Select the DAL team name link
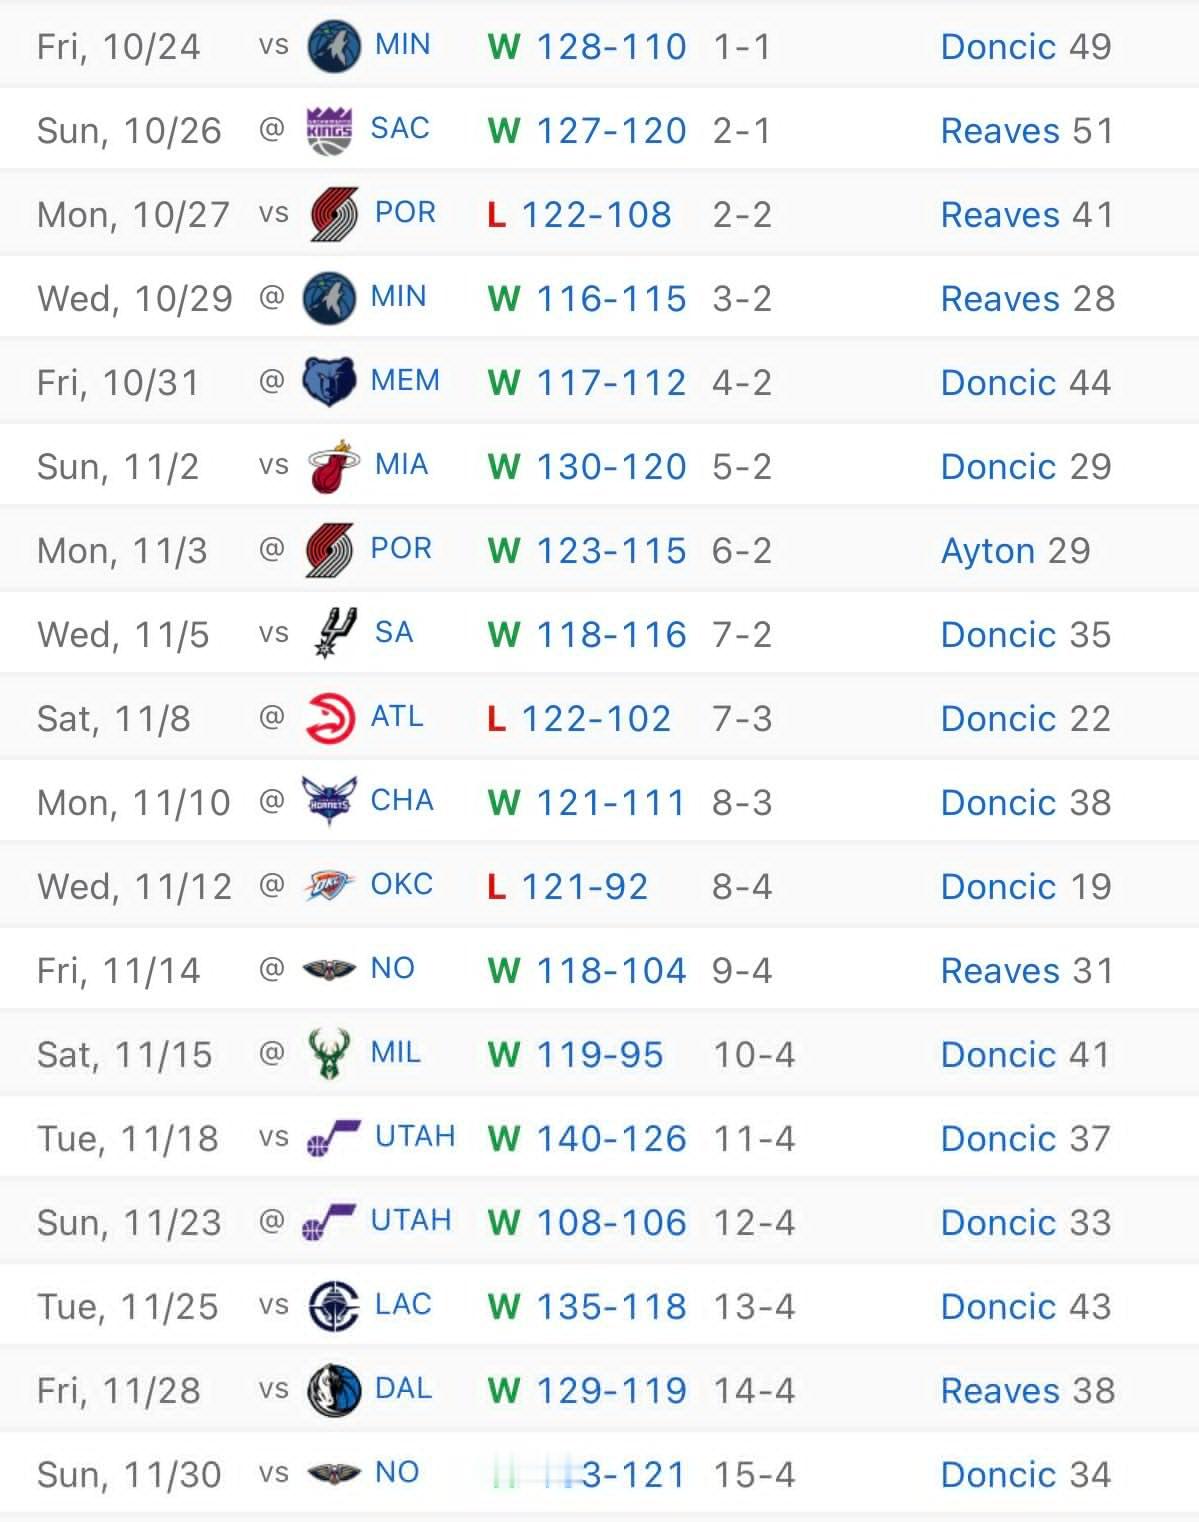 tap(403, 1389)
